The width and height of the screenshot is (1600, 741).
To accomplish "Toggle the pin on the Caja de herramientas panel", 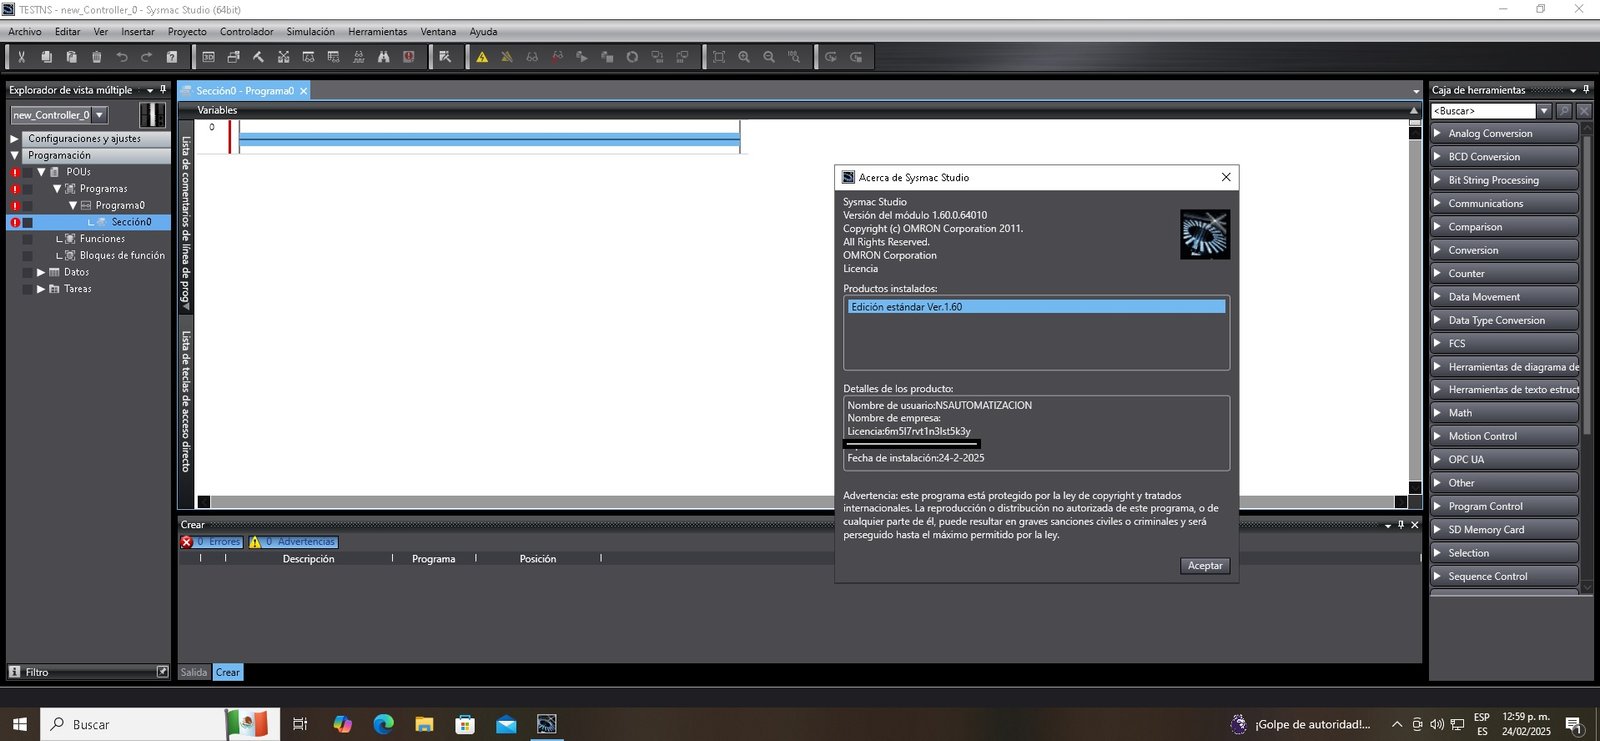I will pos(1586,90).
